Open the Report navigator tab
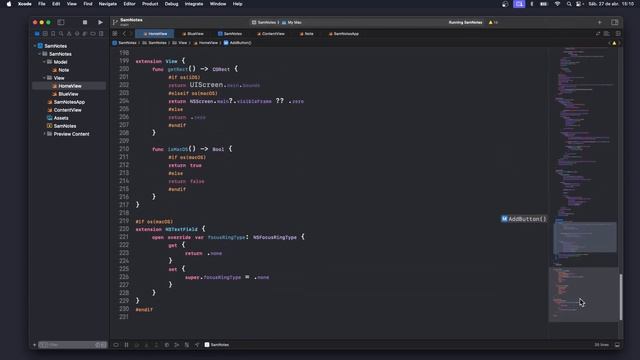The height and width of the screenshot is (360, 640). click(101, 34)
